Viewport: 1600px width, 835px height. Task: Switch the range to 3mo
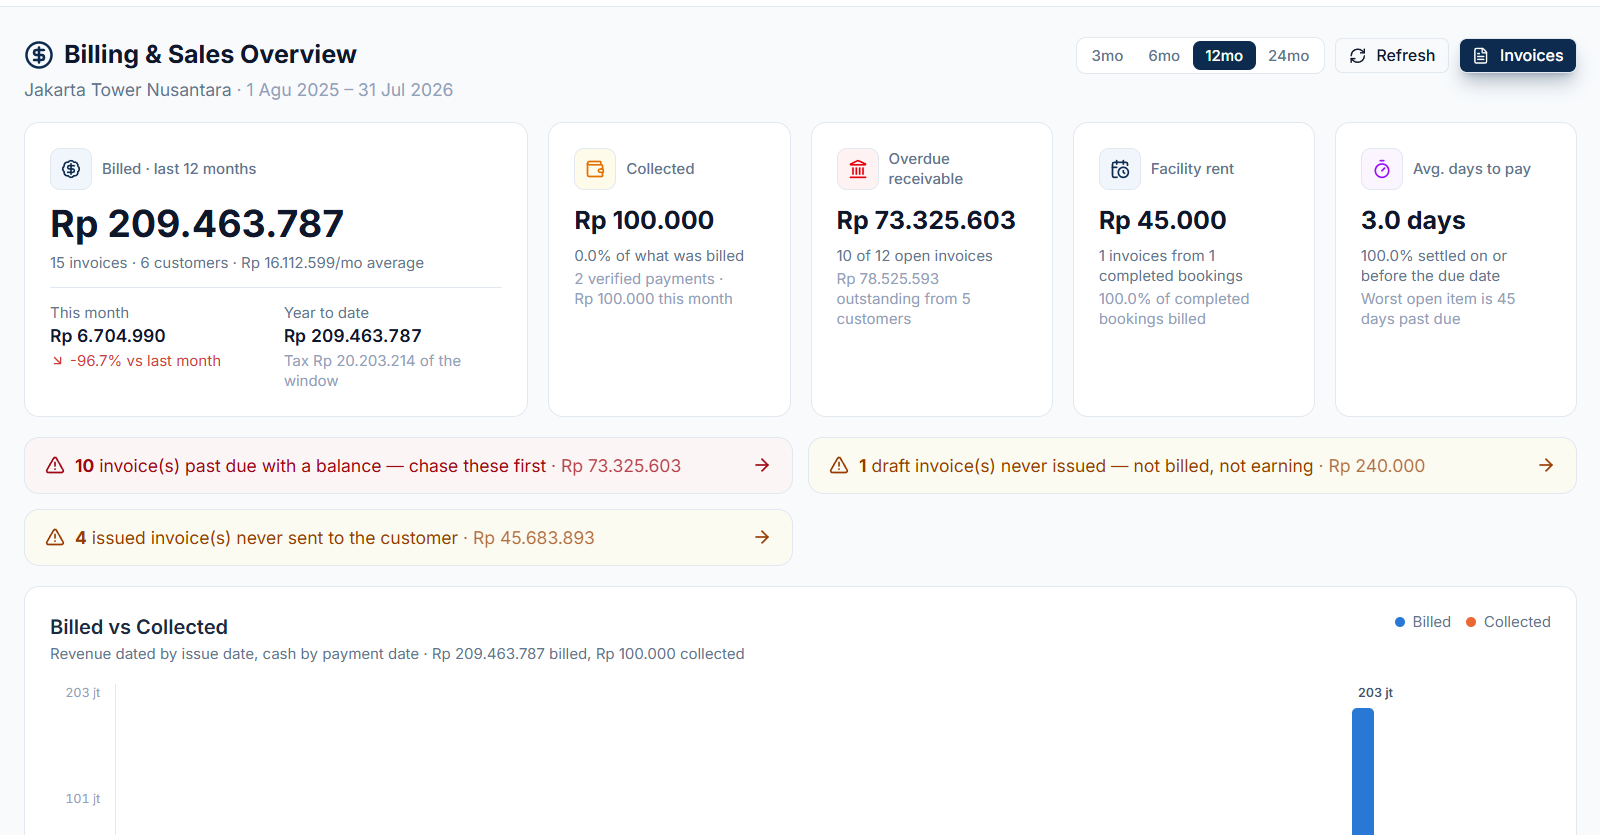(1107, 56)
